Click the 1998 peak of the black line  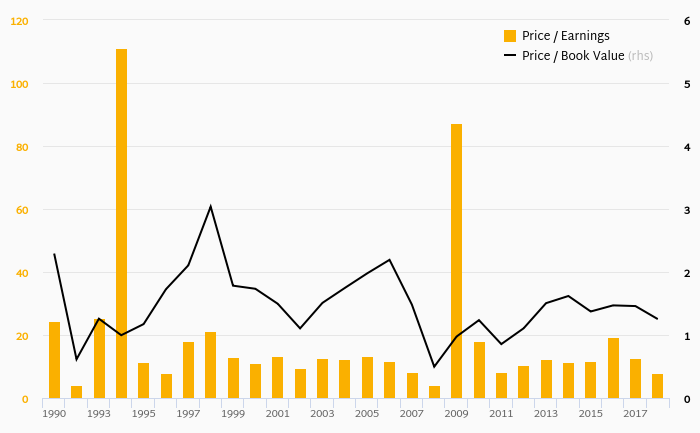211,207
